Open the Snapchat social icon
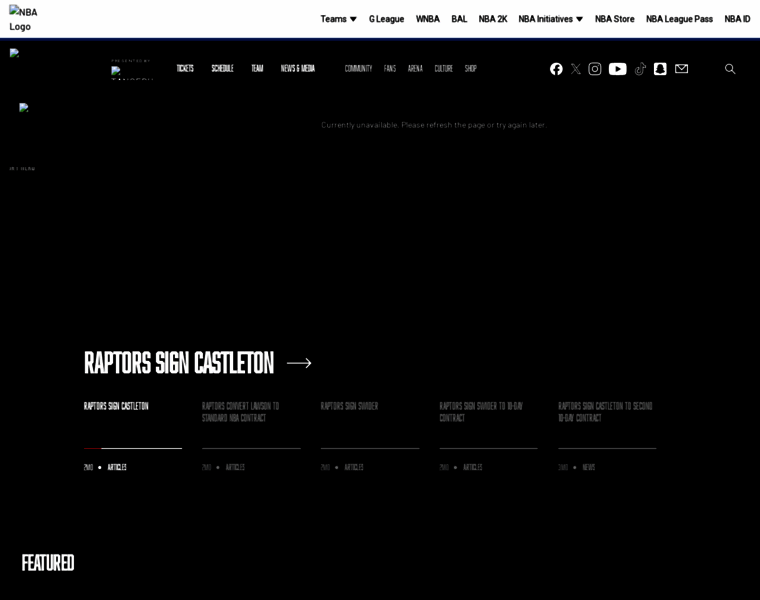This screenshot has height=600, width=760. point(660,69)
